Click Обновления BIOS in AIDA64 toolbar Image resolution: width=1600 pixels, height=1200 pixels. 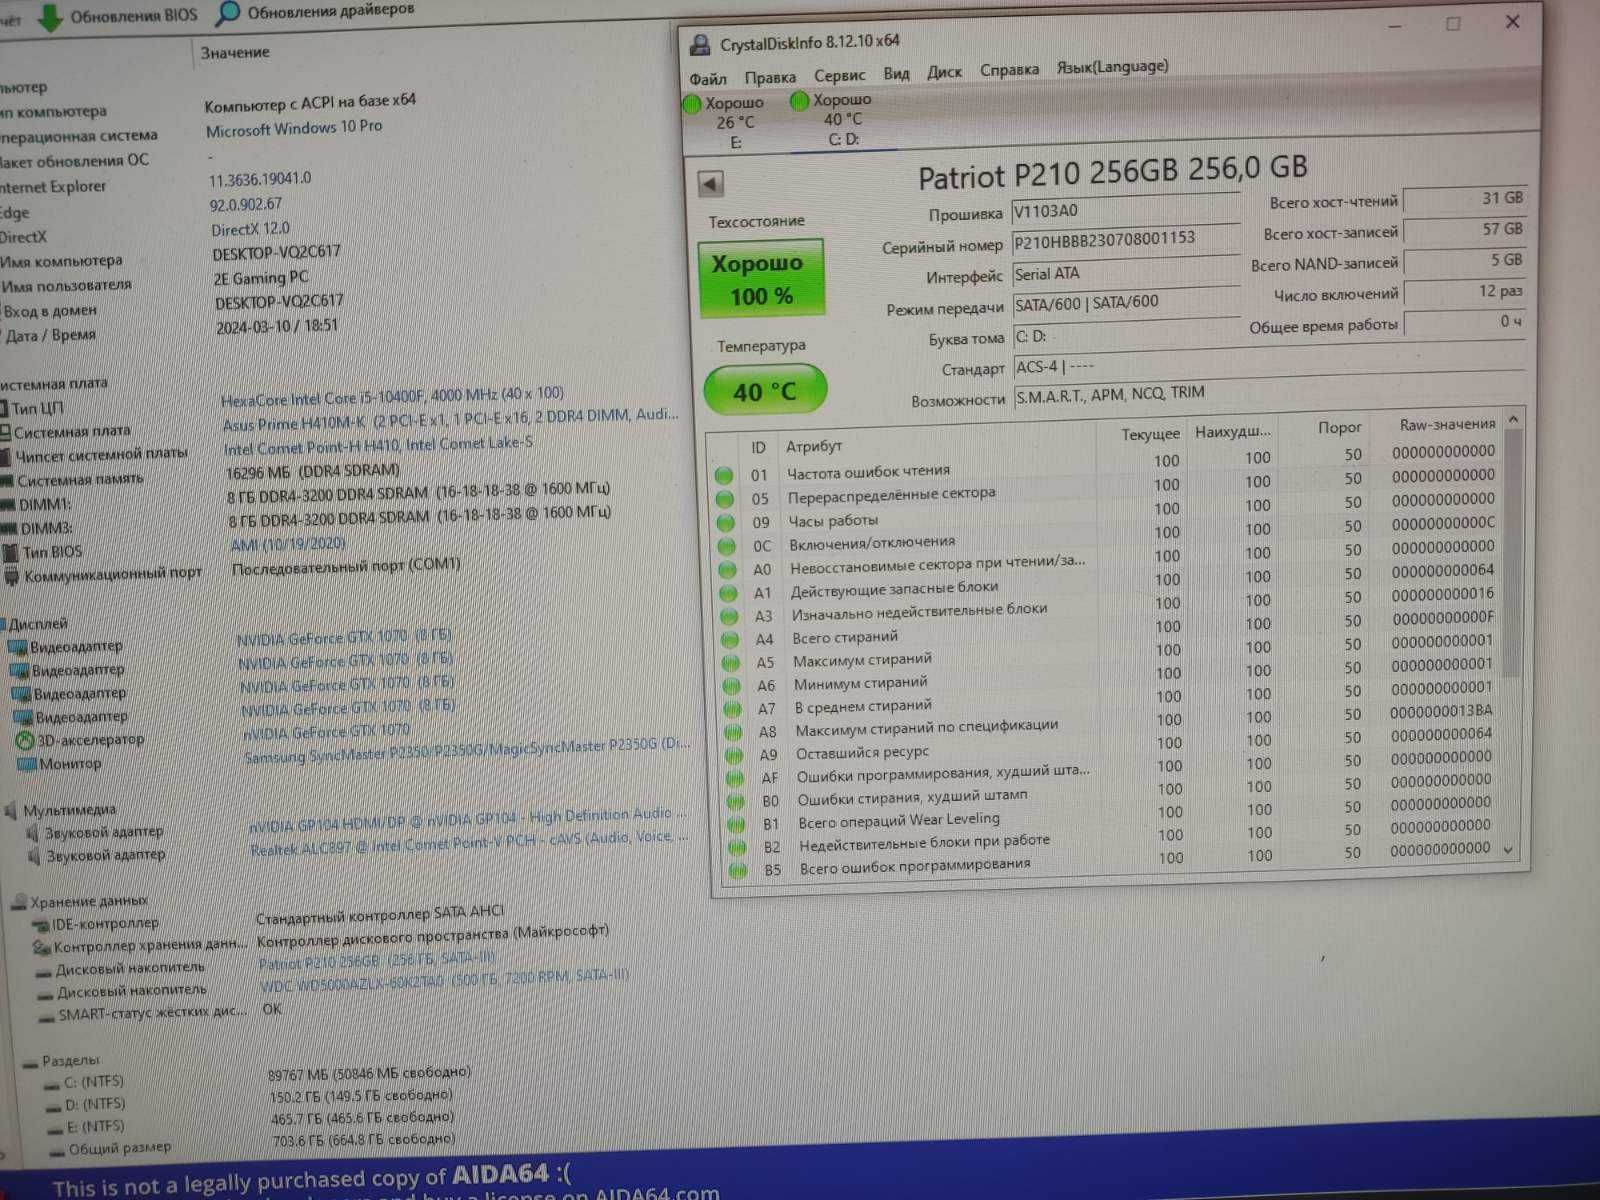[x=133, y=16]
